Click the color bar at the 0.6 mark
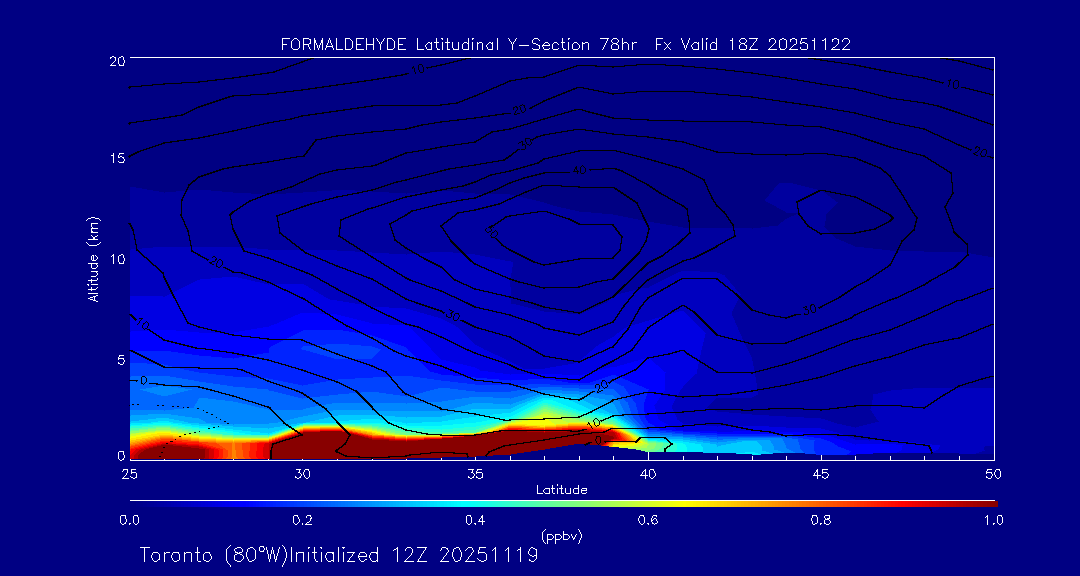This screenshot has height=576, width=1080. (x=649, y=502)
